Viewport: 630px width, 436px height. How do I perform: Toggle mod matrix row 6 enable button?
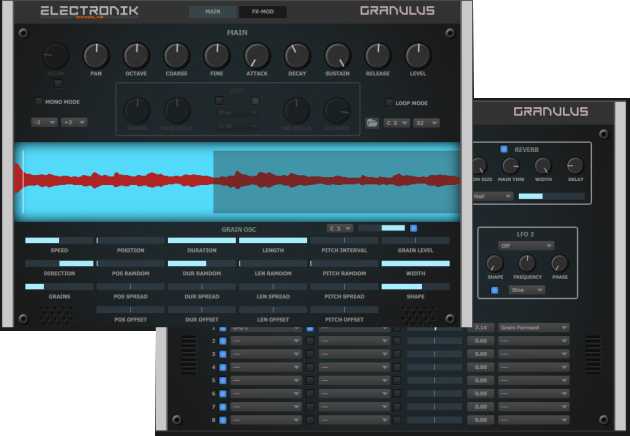tap(223, 394)
